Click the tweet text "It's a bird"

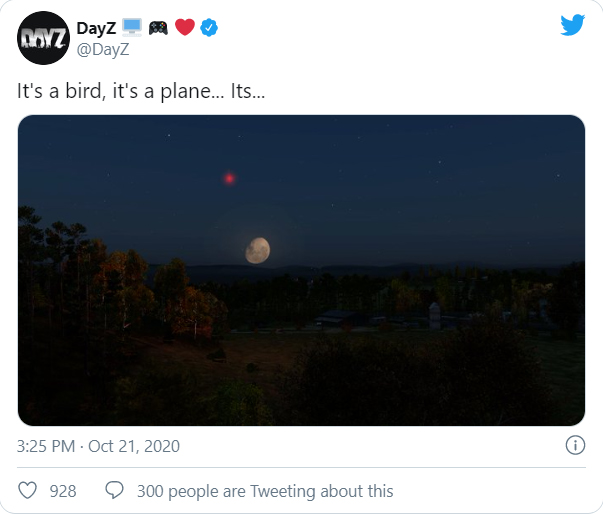[60, 91]
